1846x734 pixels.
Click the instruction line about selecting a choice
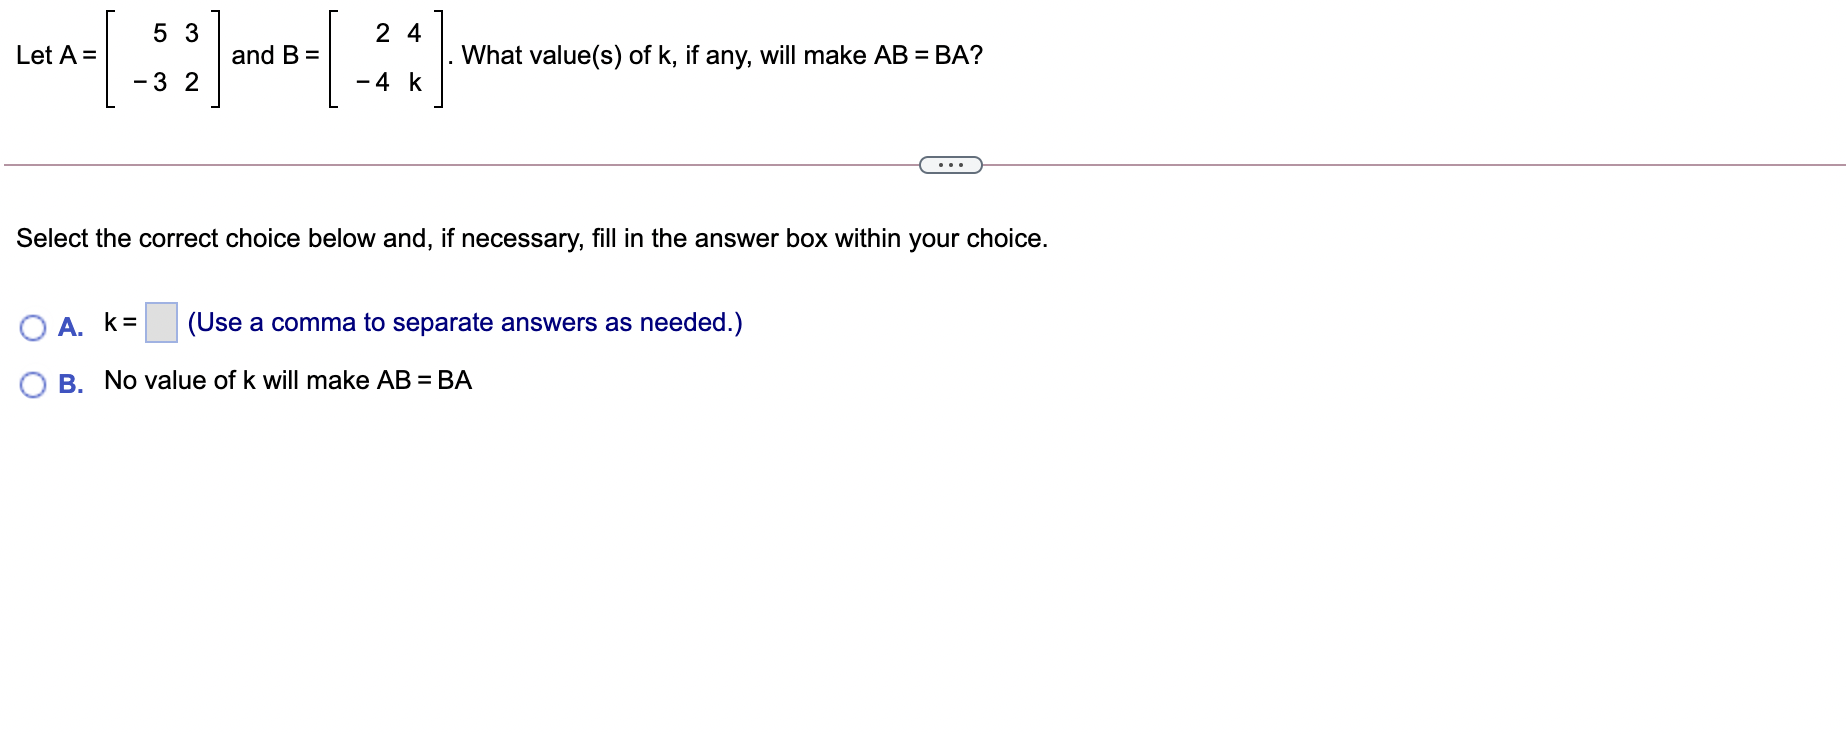tap(532, 238)
